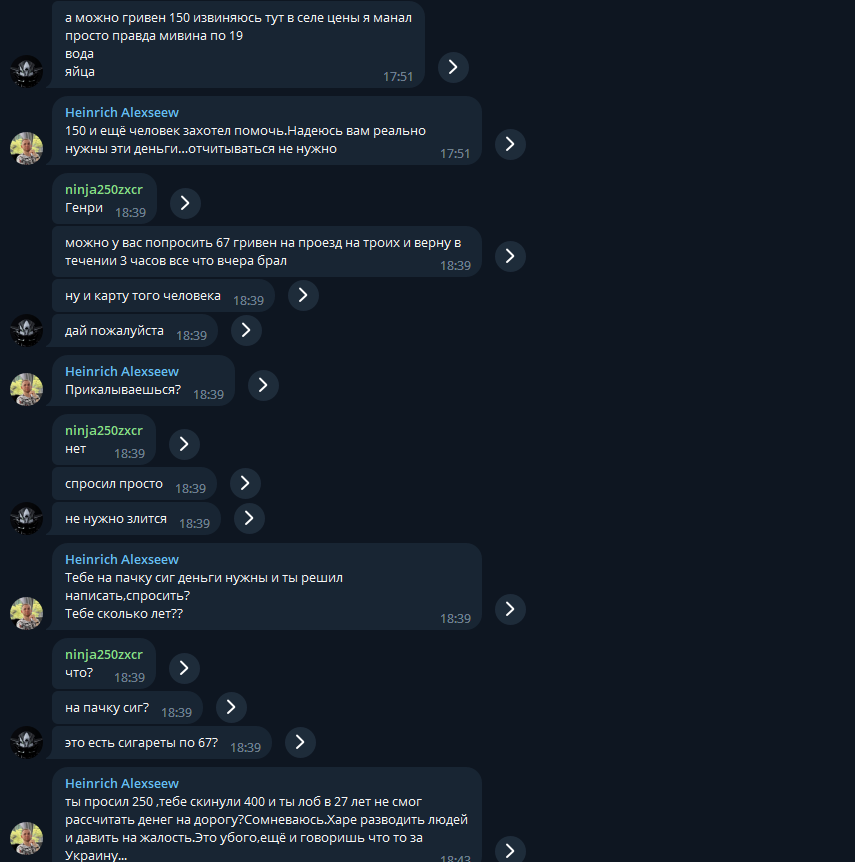
Task: Click arrow beside "67 гривен на проезд" message
Action: click(x=510, y=256)
